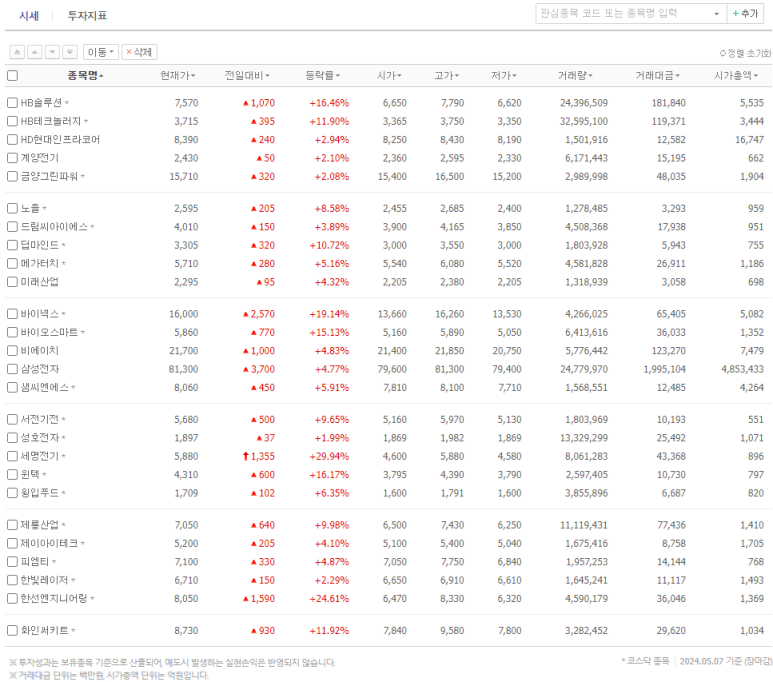Click the 32,595,100 volume for HB테크놀러지
The height and width of the screenshot is (682, 773).
click(x=584, y=121)
